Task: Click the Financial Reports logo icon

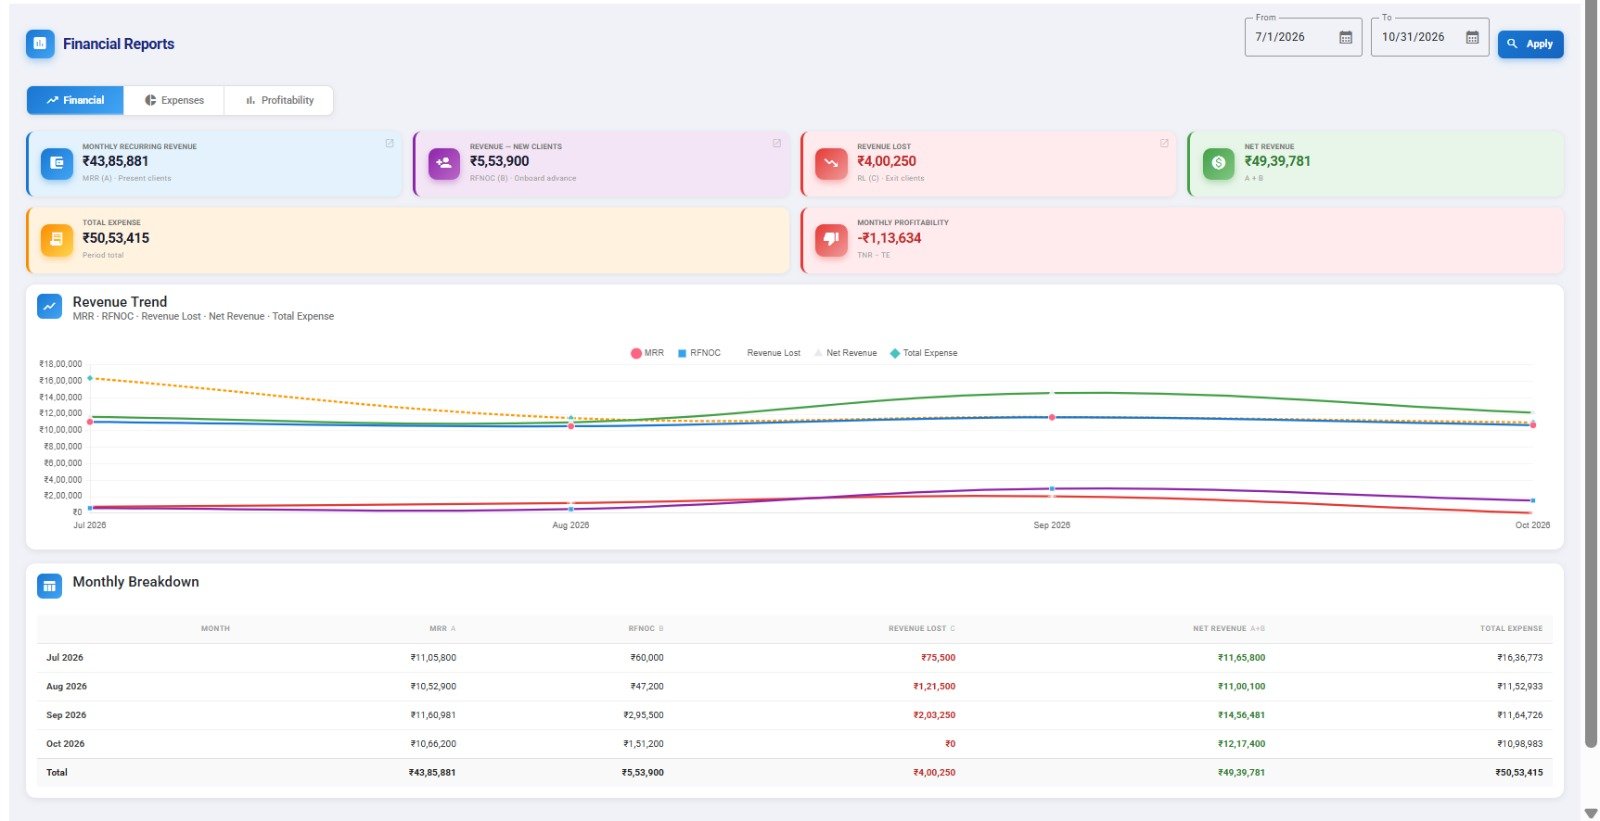Action: [40, 44]
